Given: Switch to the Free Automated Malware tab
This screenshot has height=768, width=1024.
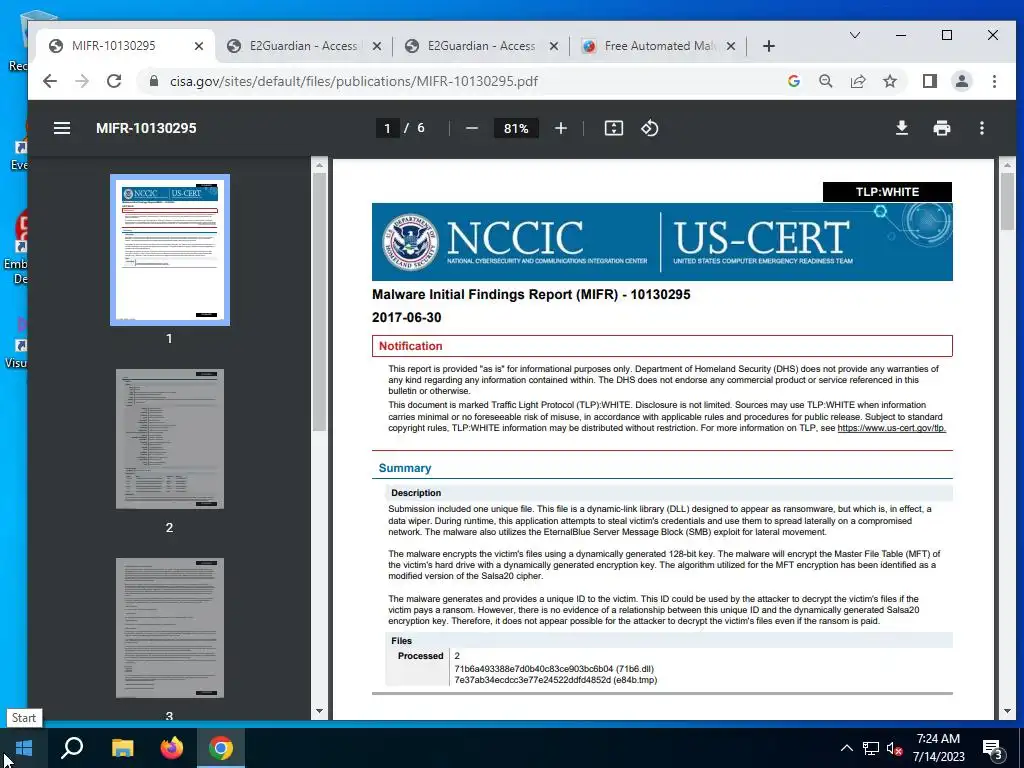Looking at the screenshot, I should [x=659, y=46].
